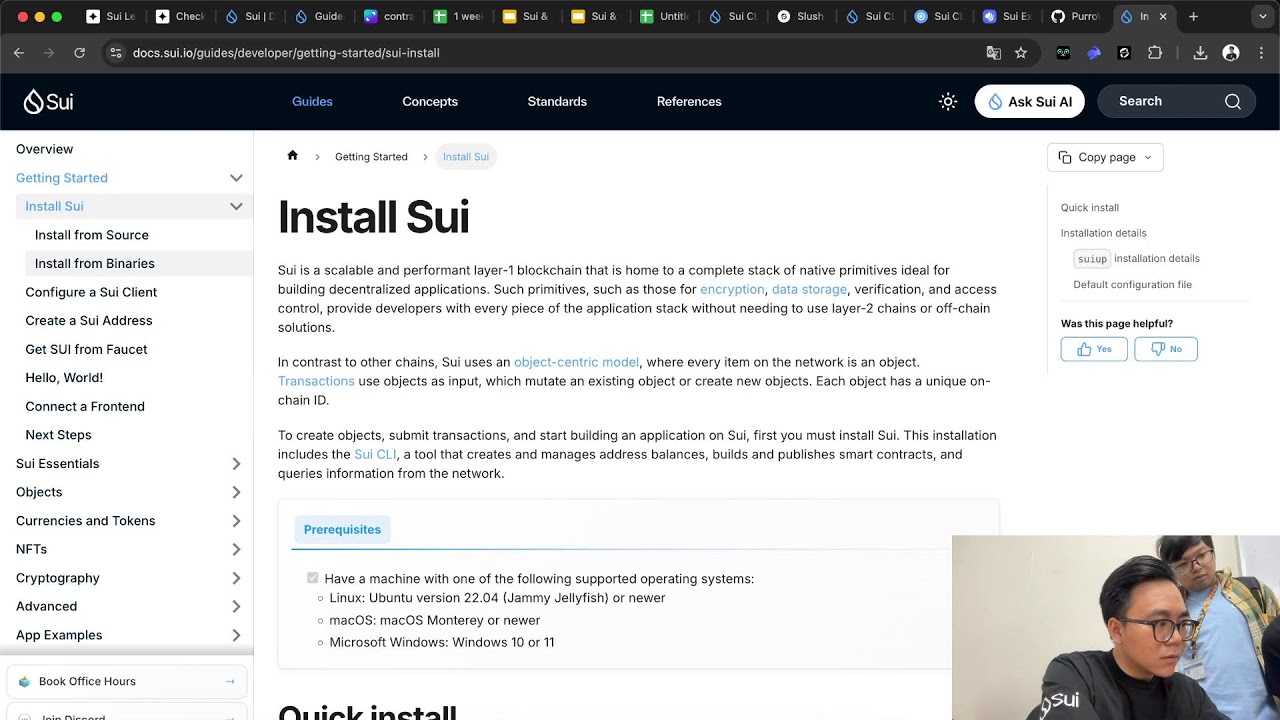Image resolution: width=1280 pixels, height=720 pixels.
Task: Click the home breadcrumb icon
Action: click(x=293, y=155)
